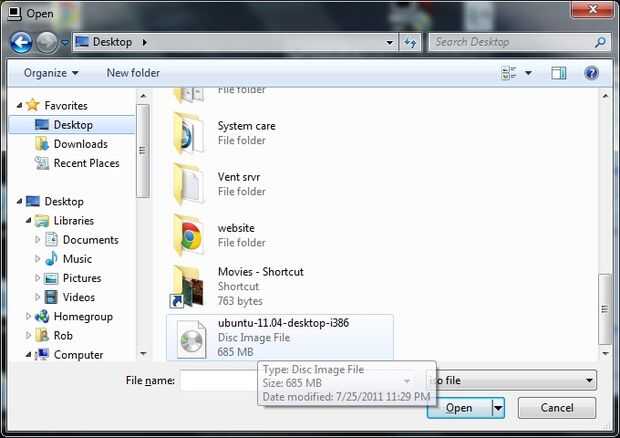This screenshot has width=620, height=438.
Task: Collapse the Favorites group
Action: coord(19,105)
